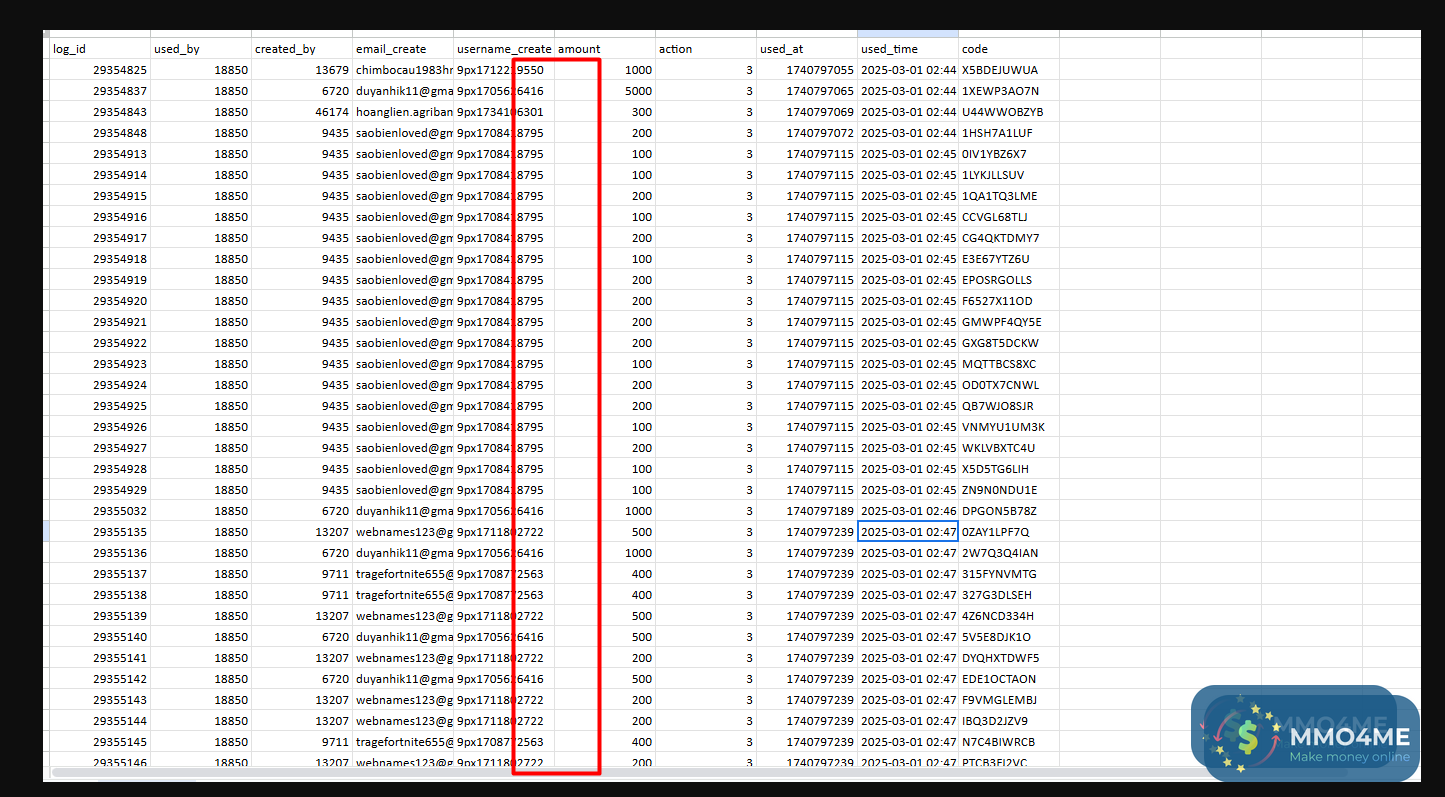Select log_id cell 29355032
This screenshot has width=1445, height=797.
(x=100, y=511)
